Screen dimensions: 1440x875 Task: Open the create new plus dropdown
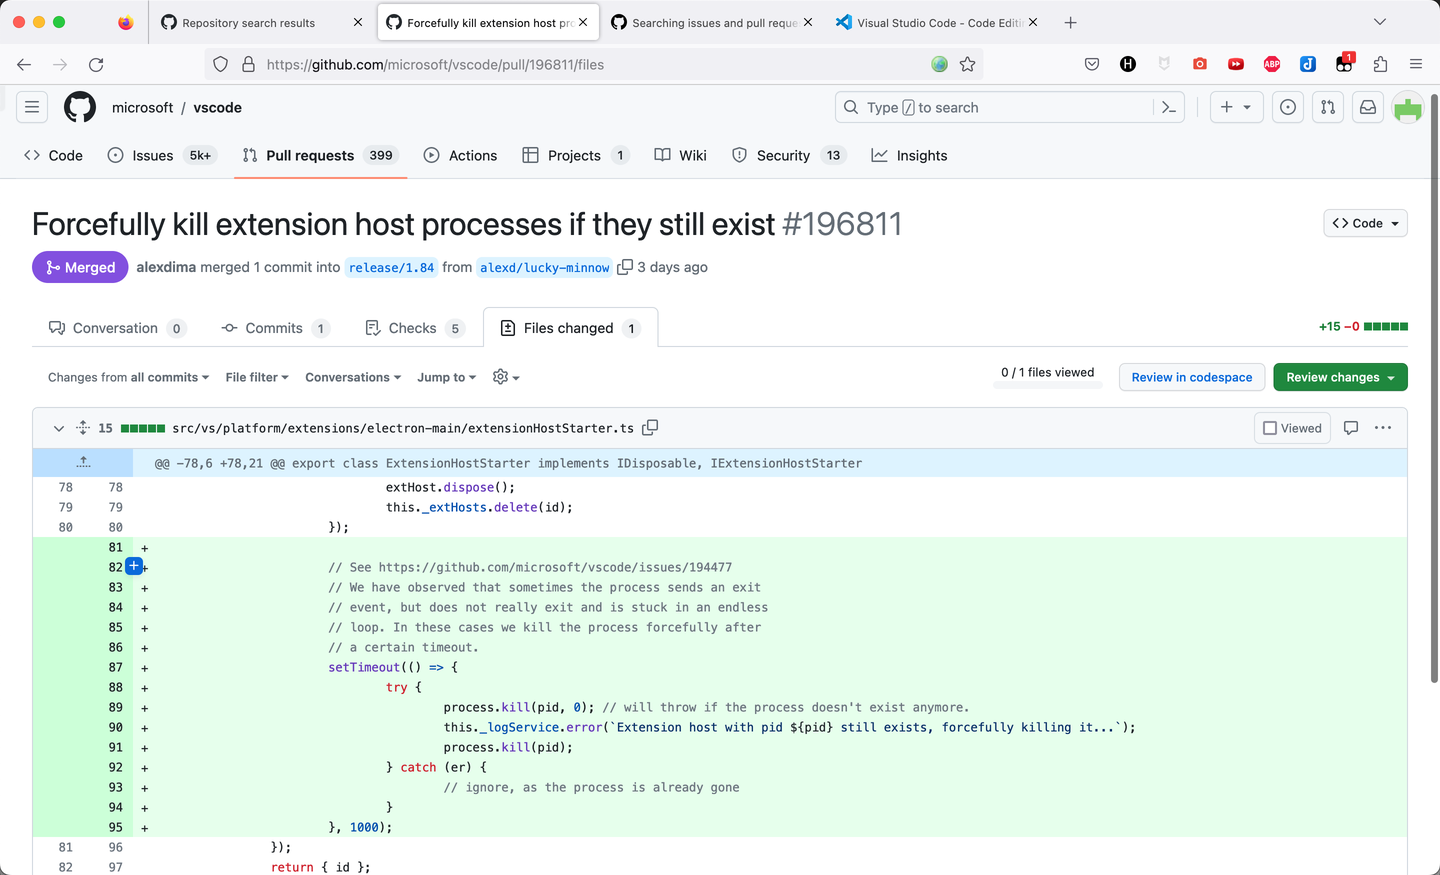pos(1236,107)
